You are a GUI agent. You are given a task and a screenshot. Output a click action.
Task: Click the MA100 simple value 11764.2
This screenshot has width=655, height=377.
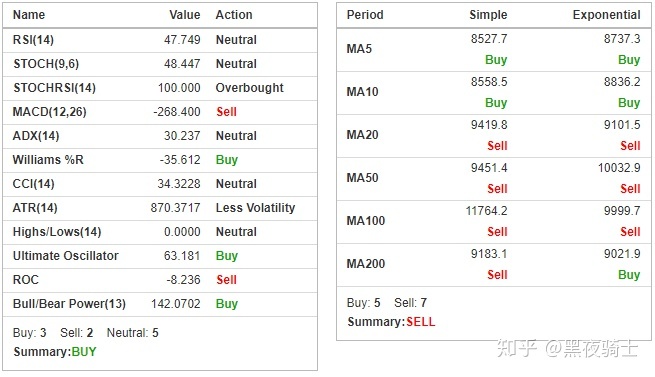[x=486, y=211]
